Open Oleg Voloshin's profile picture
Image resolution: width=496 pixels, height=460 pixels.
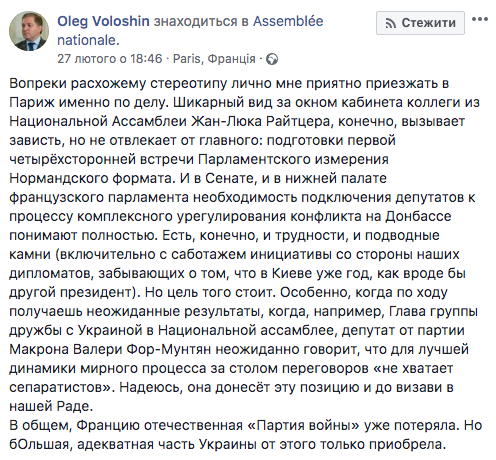coord(29,31)
